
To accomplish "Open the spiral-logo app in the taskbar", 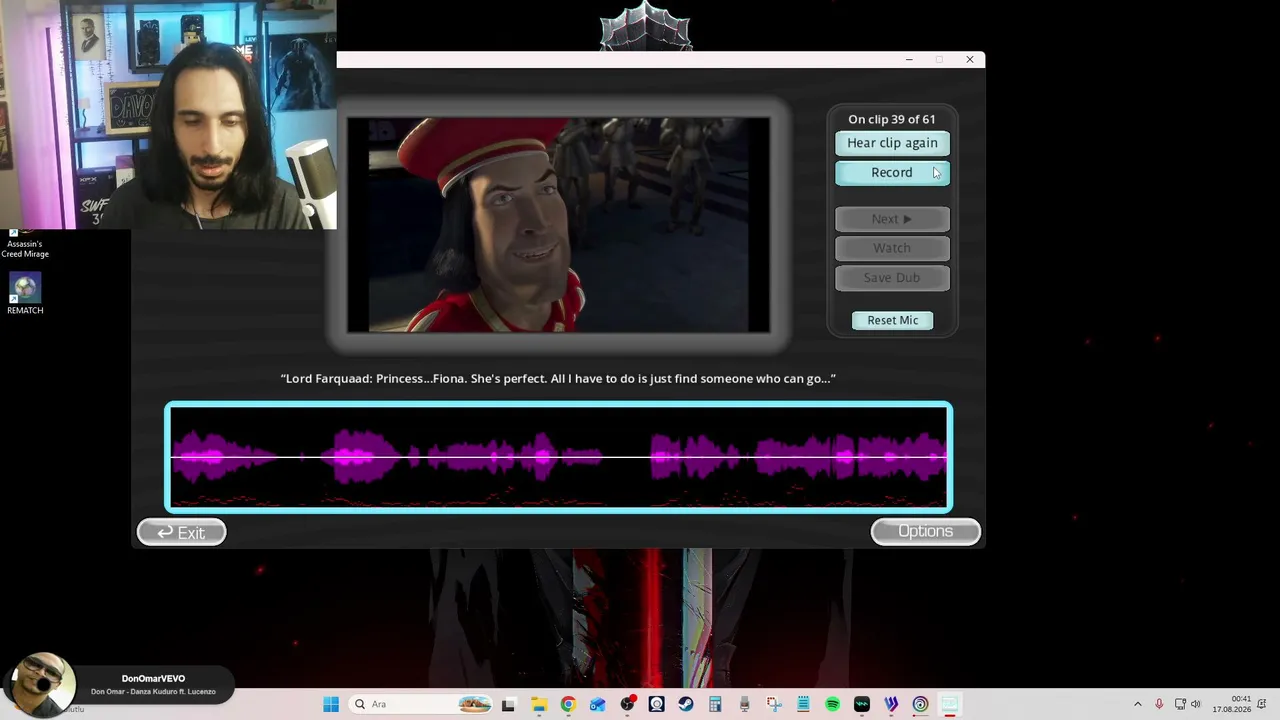I will pyautogui.click(x=920, y=704).
